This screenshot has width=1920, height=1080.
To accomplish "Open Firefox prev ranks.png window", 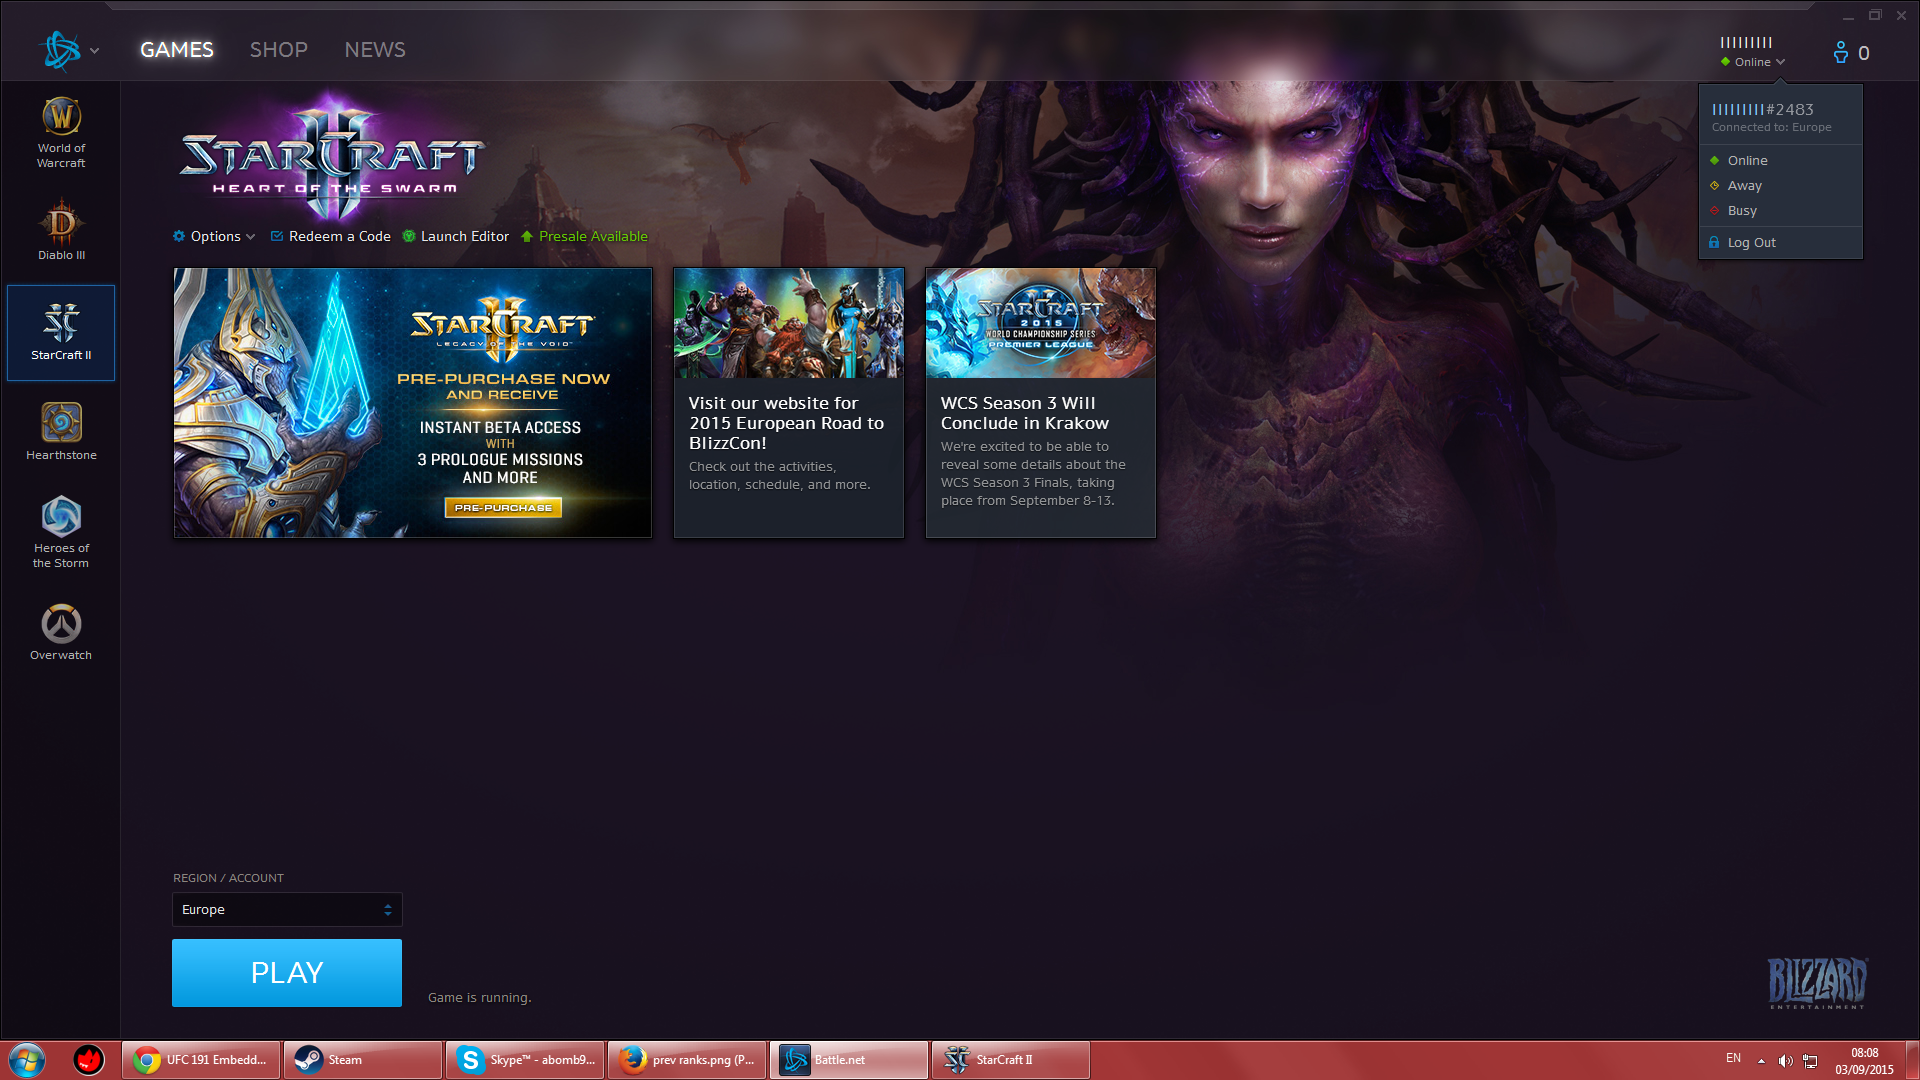I will point(687,1059).
